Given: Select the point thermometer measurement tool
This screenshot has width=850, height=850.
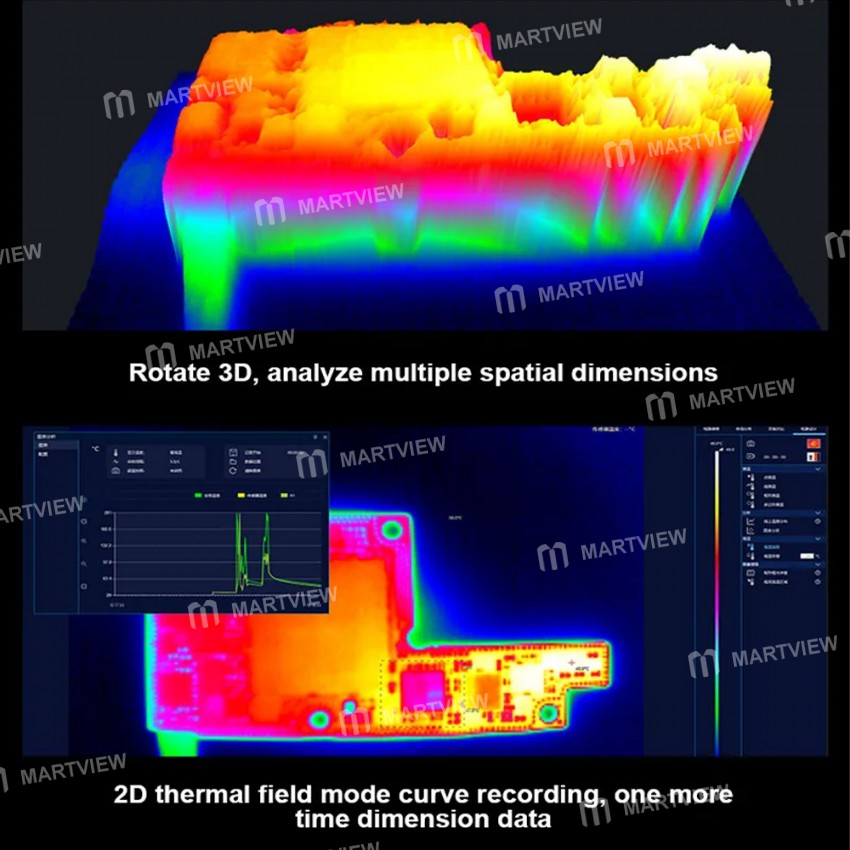Looking at the screenshot, I should click(x=751, y=478).
